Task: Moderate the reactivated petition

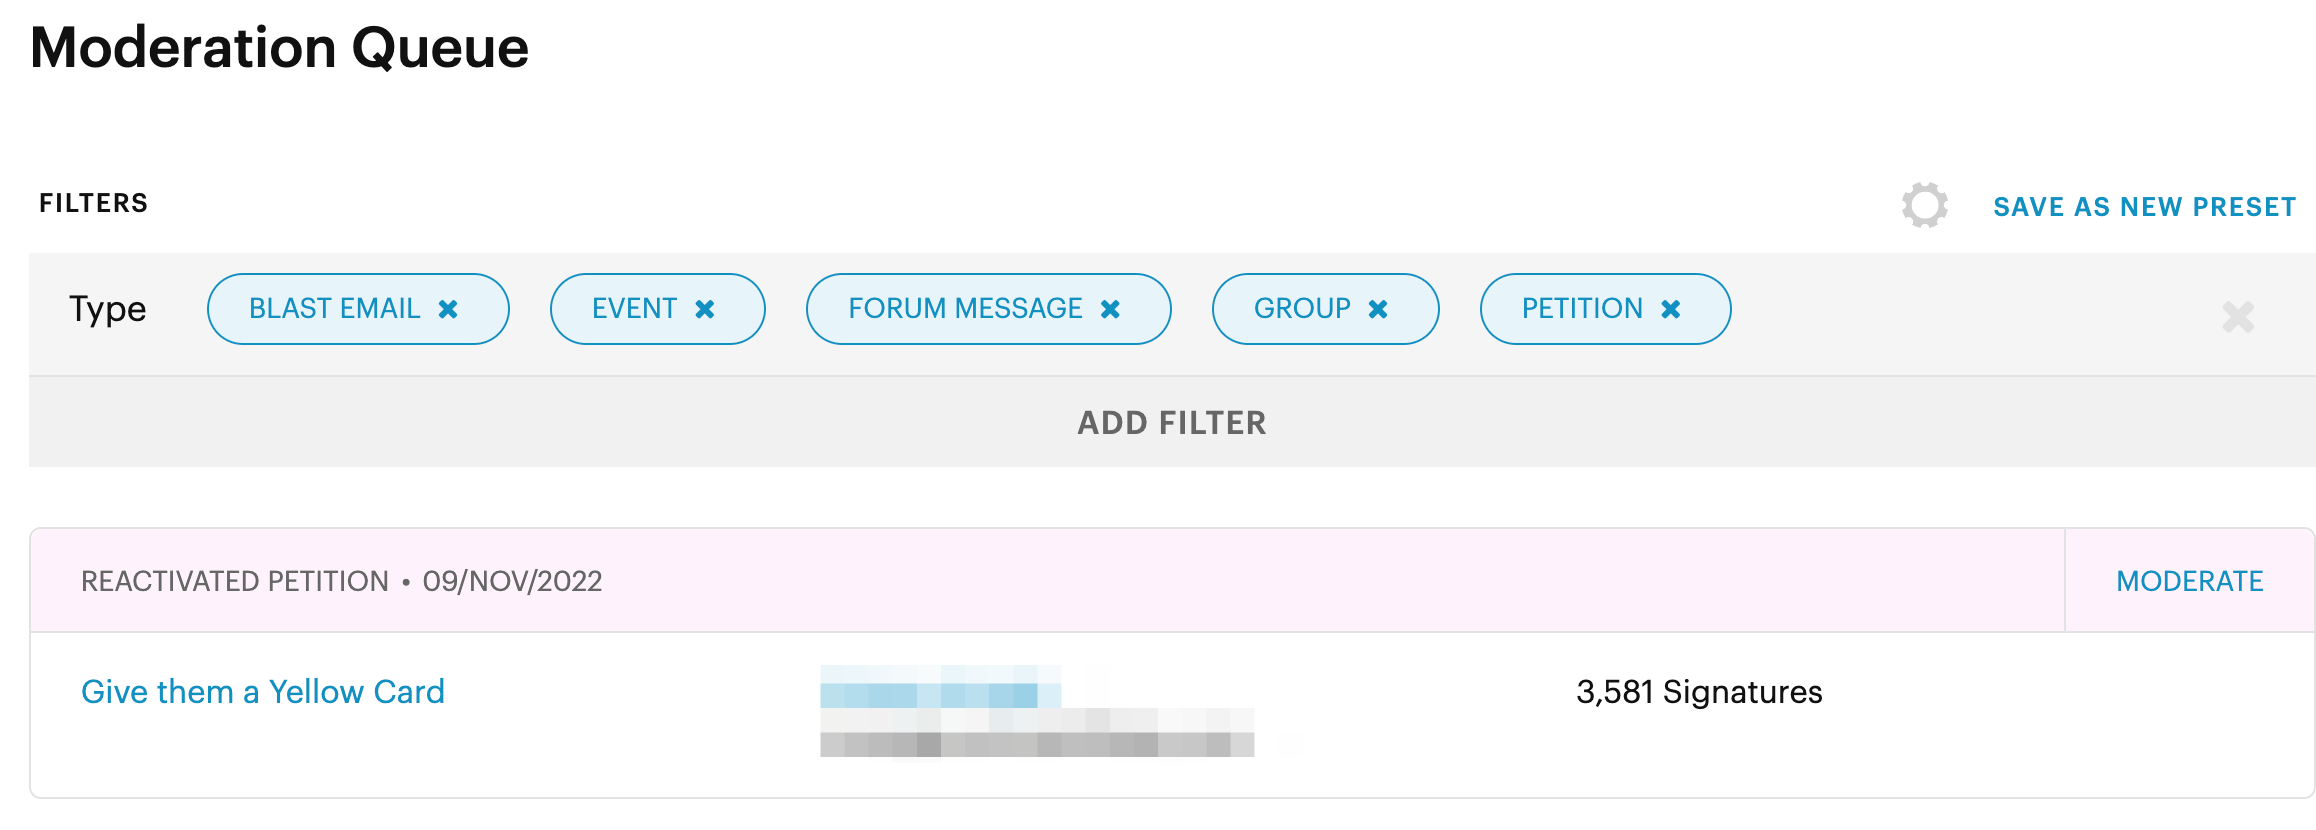Action: 2190,581
